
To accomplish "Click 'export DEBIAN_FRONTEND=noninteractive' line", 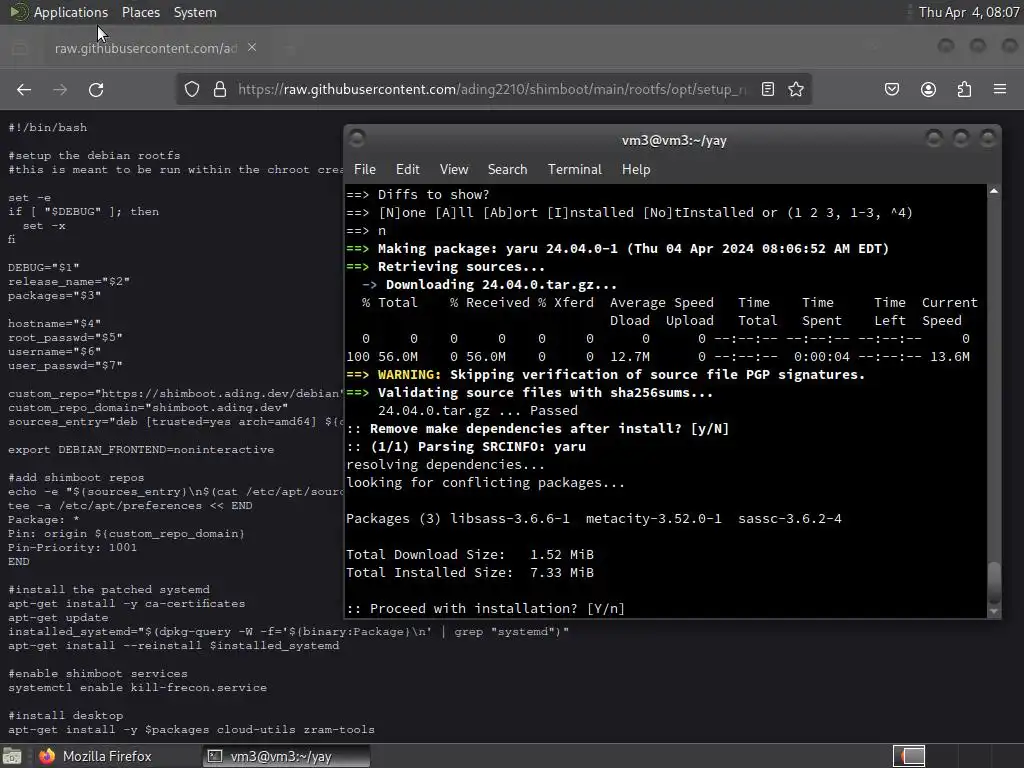I will point(141,449).
